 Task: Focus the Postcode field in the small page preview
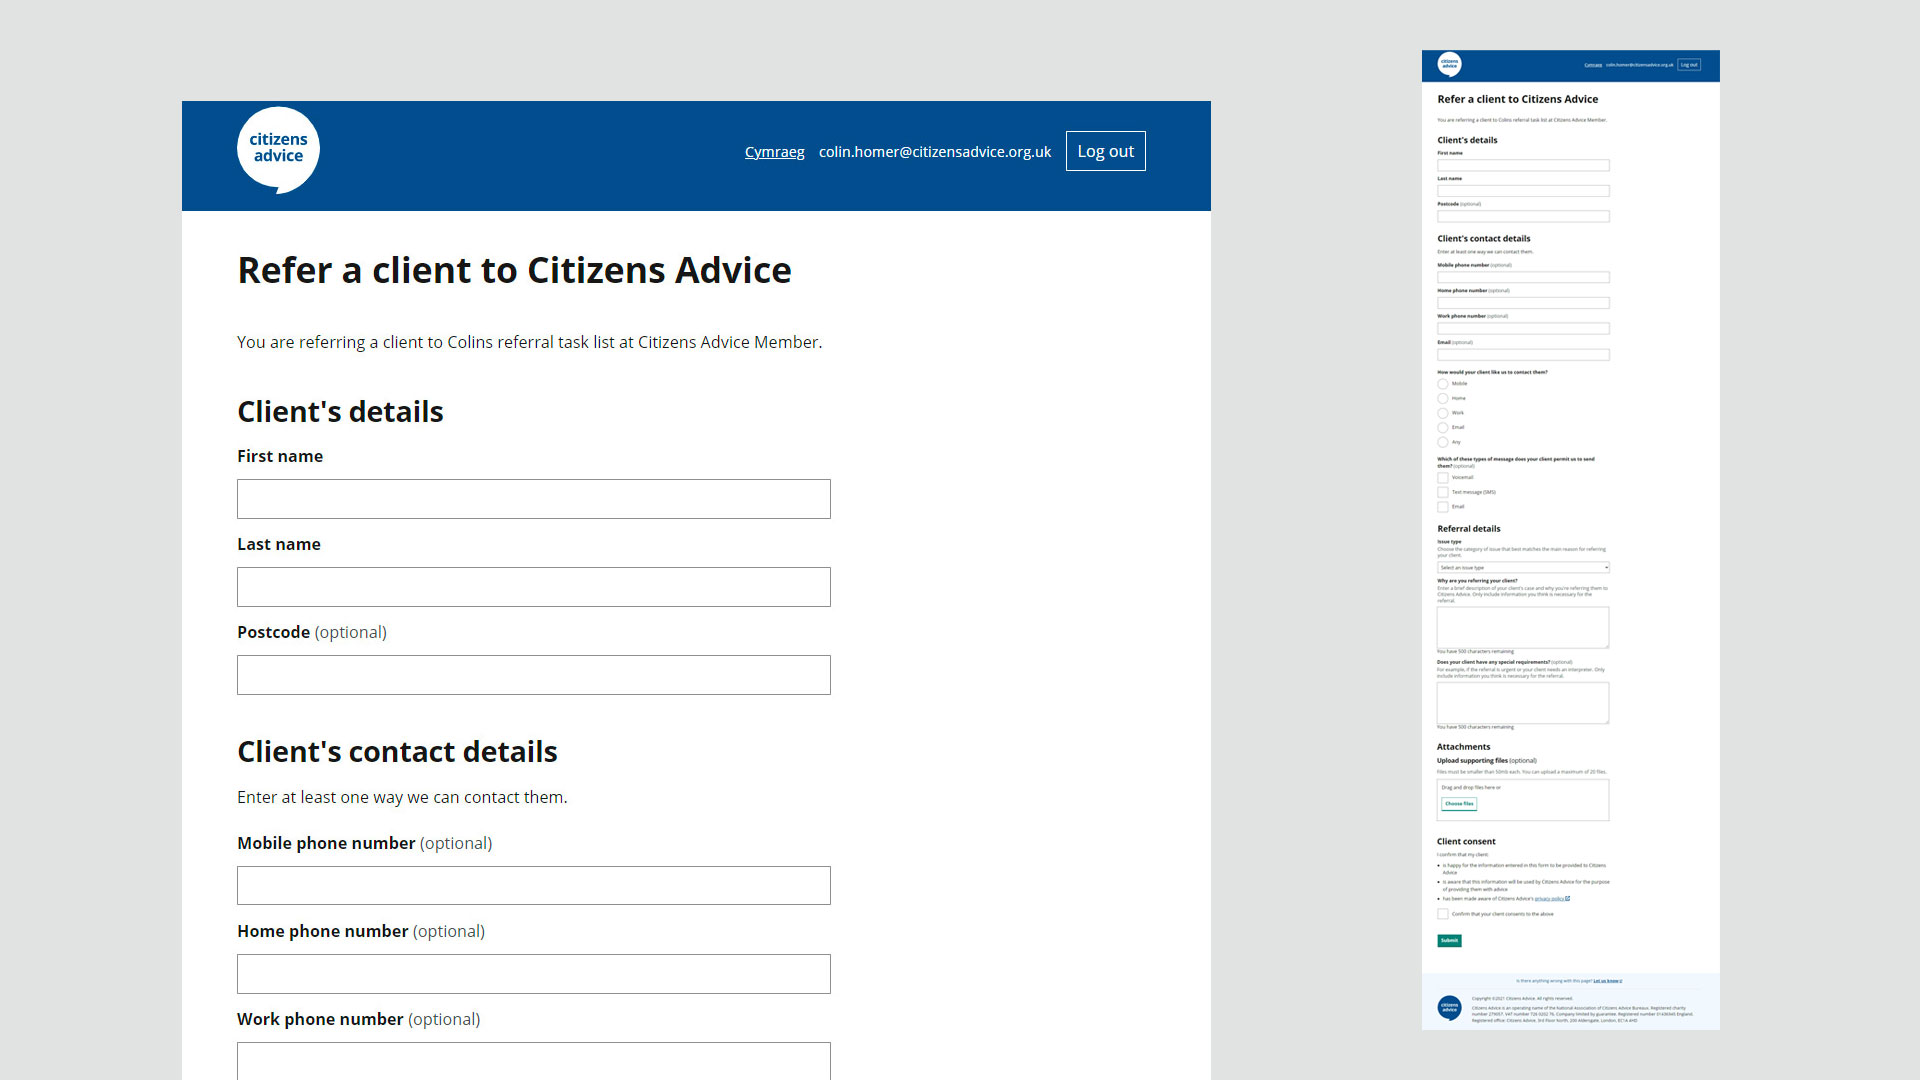tap(1523, 216)
